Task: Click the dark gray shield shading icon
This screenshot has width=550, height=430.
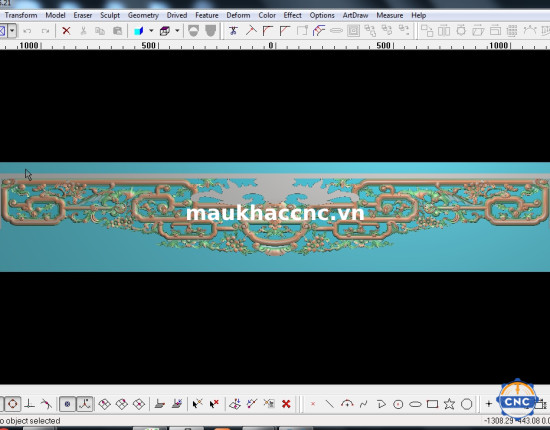Action: coord(210,31)
